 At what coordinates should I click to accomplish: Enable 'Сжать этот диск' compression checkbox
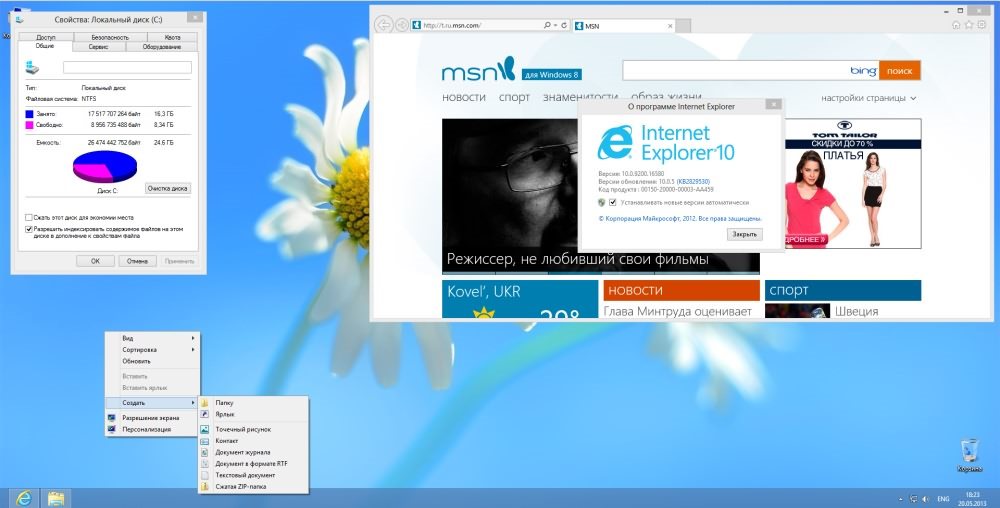(29, 216)
